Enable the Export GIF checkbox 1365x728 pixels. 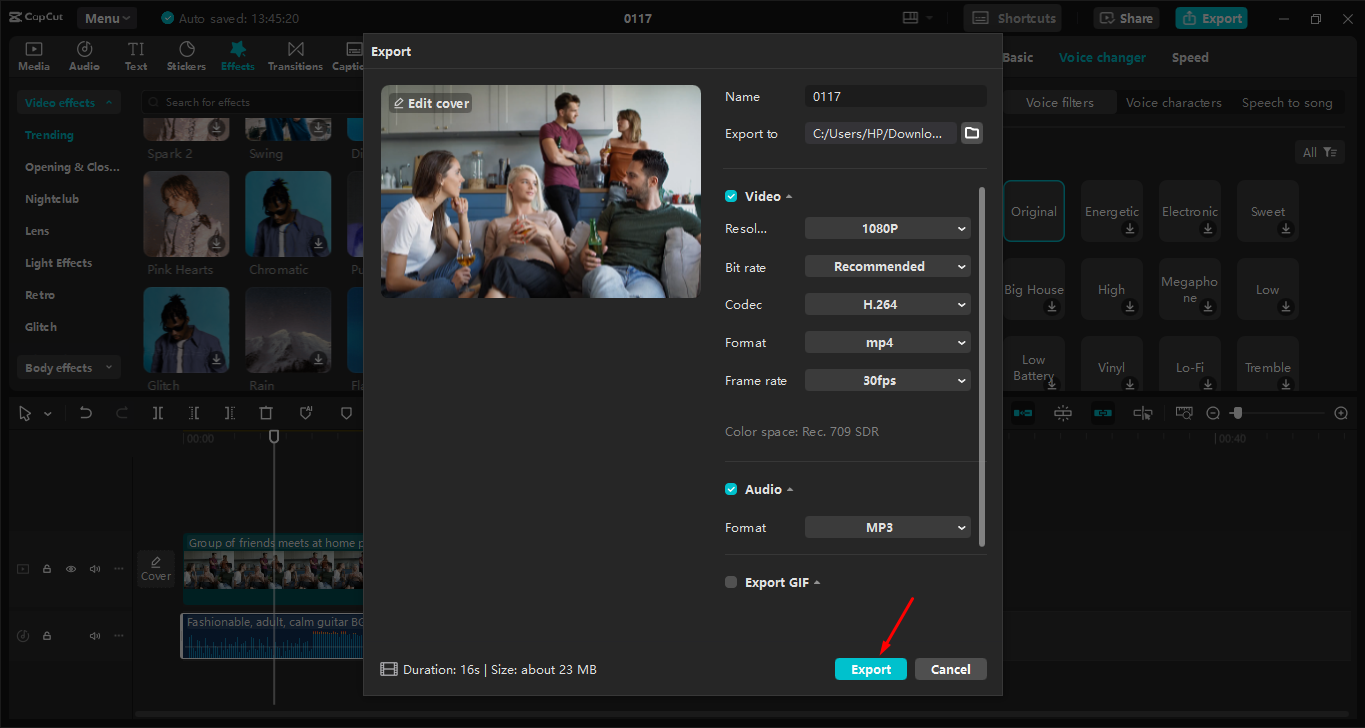pyautogui.click(x=731, y=581)
